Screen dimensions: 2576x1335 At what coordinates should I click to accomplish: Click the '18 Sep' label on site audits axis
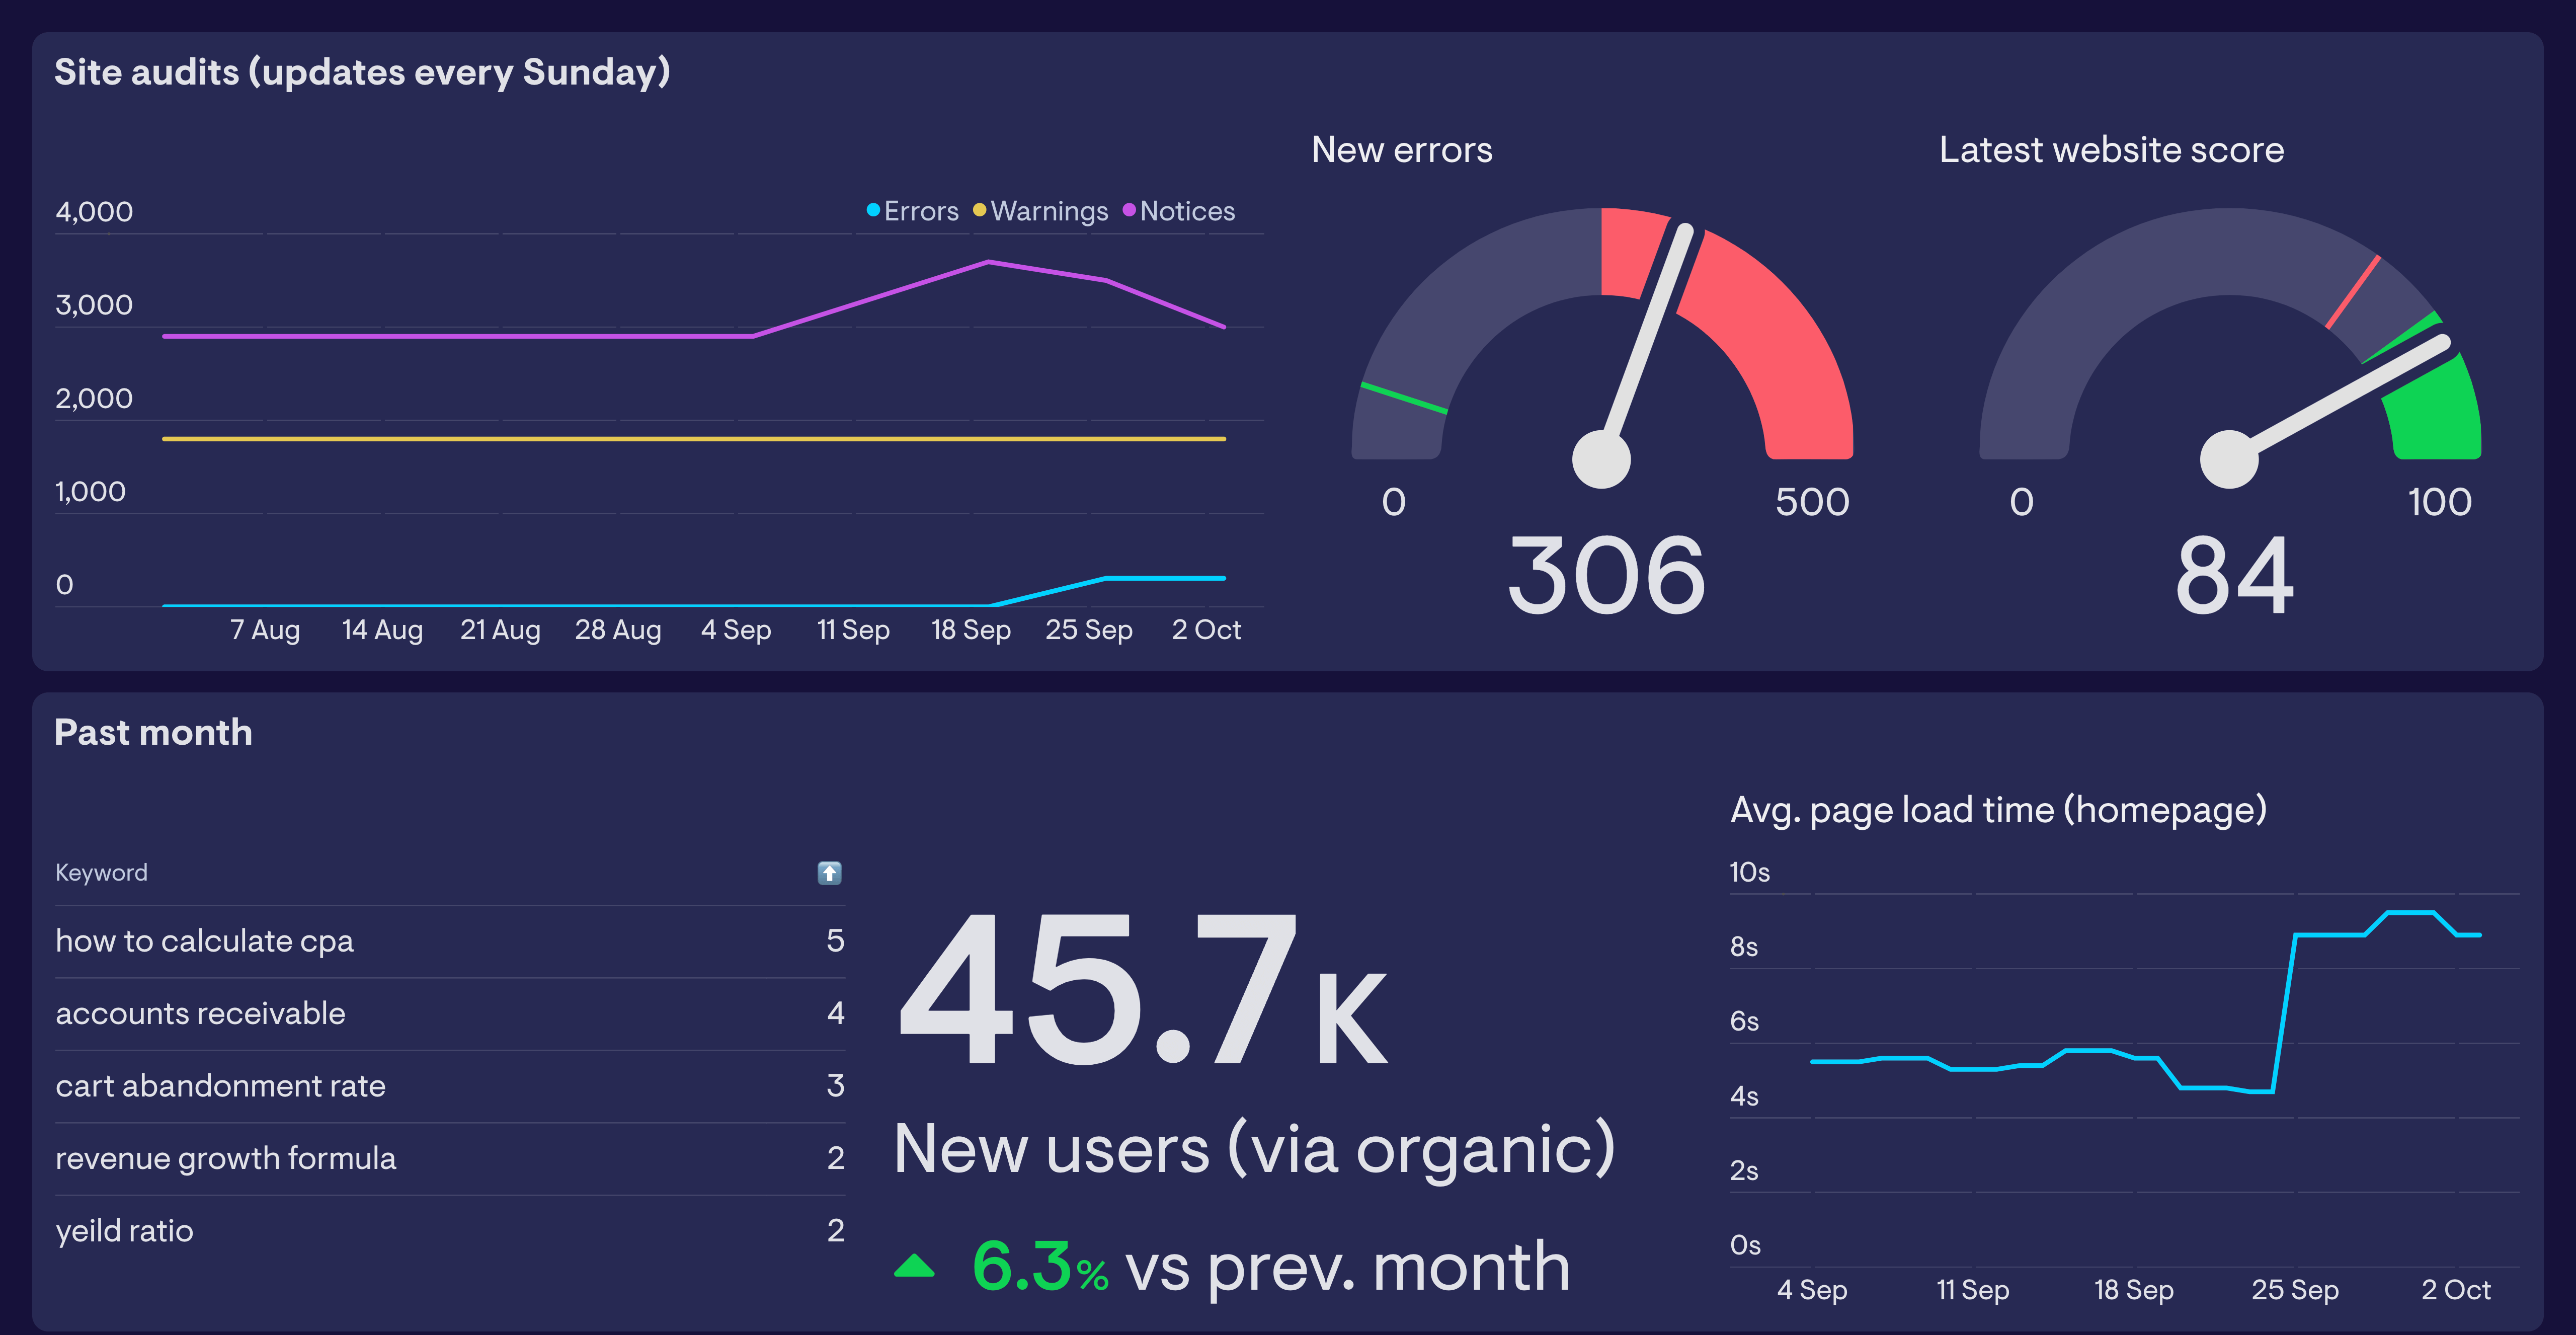coord(971,630)
